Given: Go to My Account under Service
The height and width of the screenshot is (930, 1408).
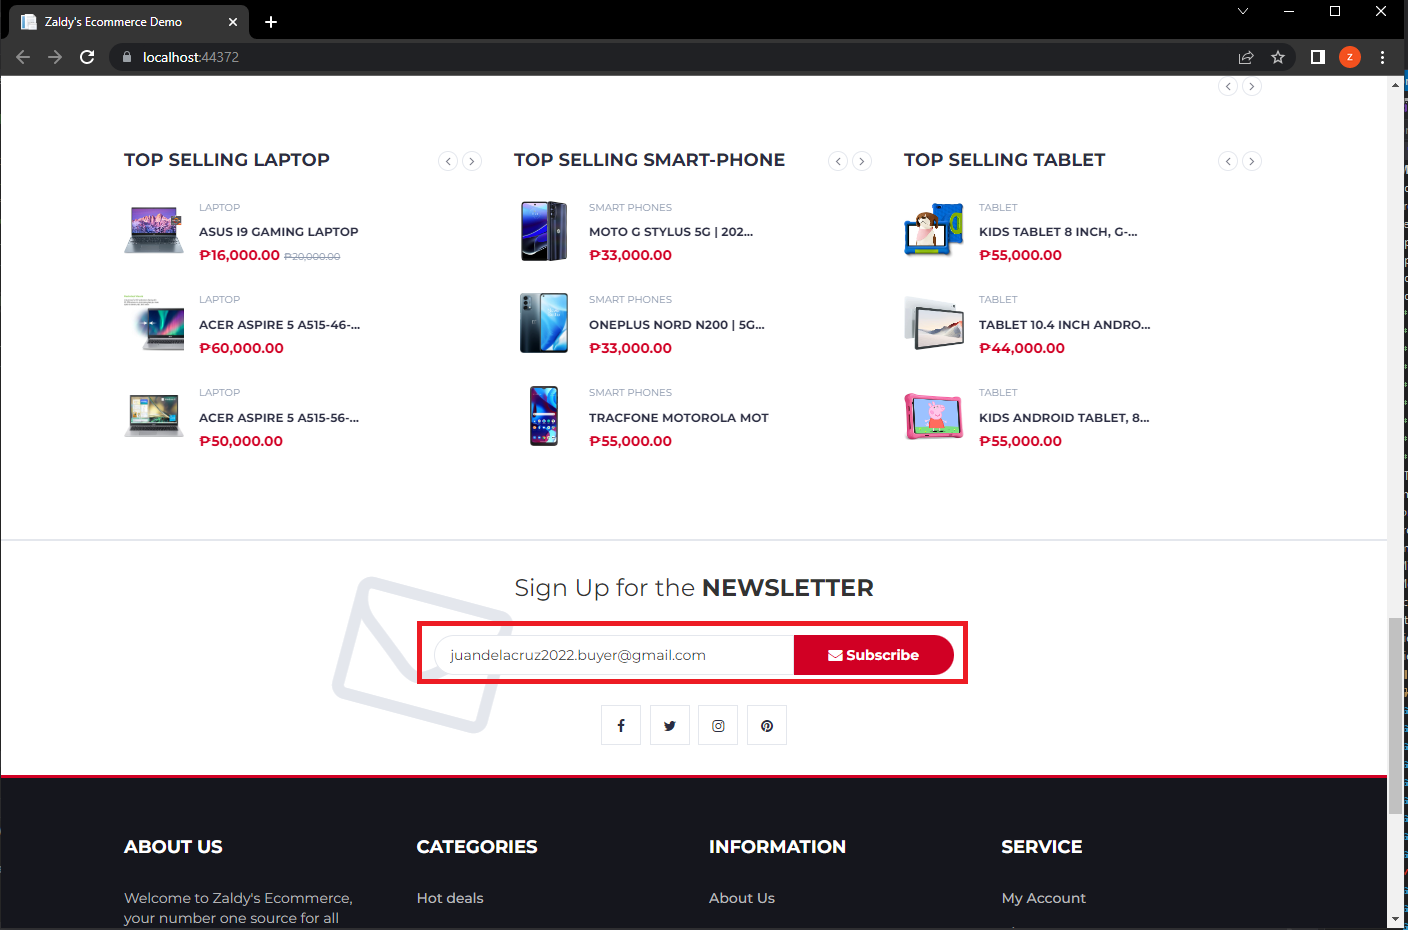Looking at the screenshot, I should [1043, 898].
